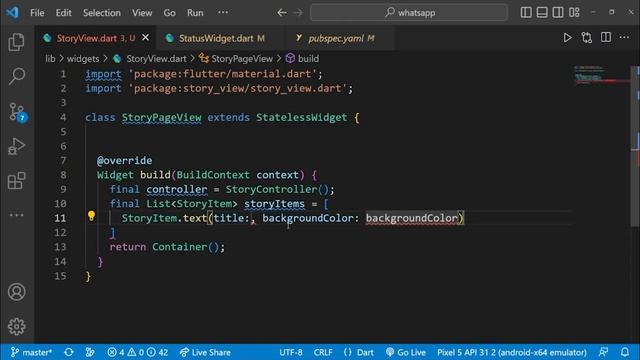Click the git graph icon in status bar
Image resolution: width=640 pixels, height=360 pixels.
[90, 352]
